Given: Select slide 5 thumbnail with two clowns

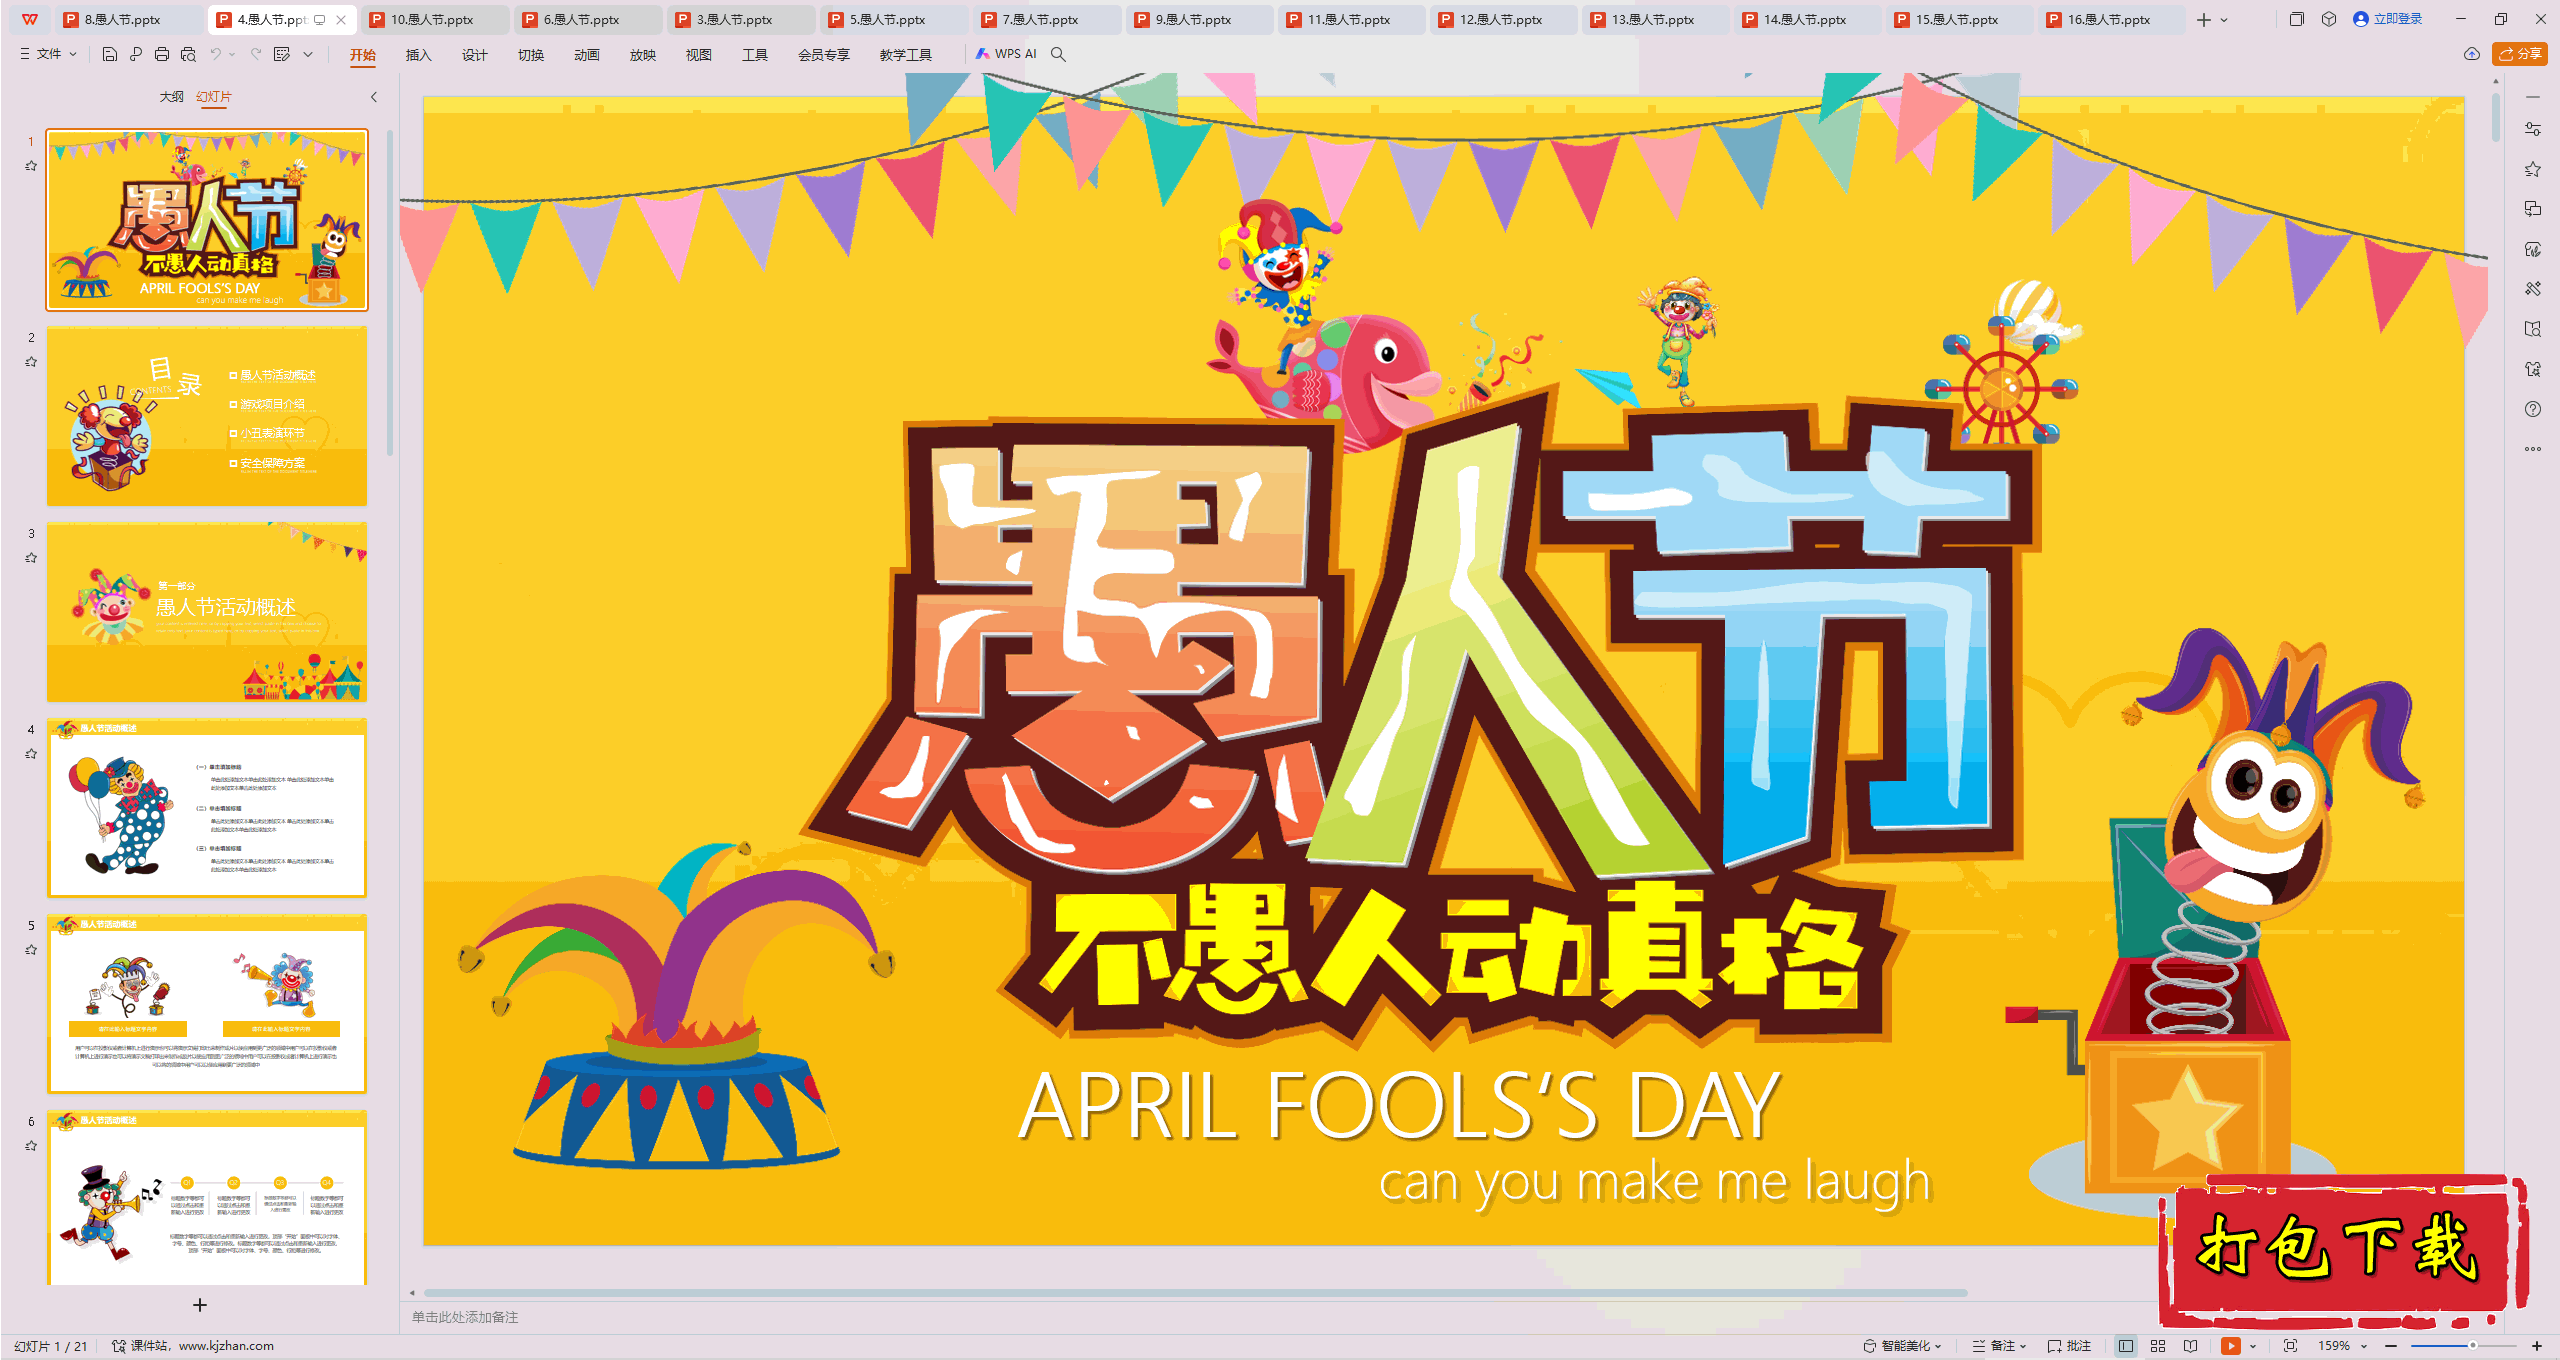Looking at the screenshot, I should [207, 1004].
